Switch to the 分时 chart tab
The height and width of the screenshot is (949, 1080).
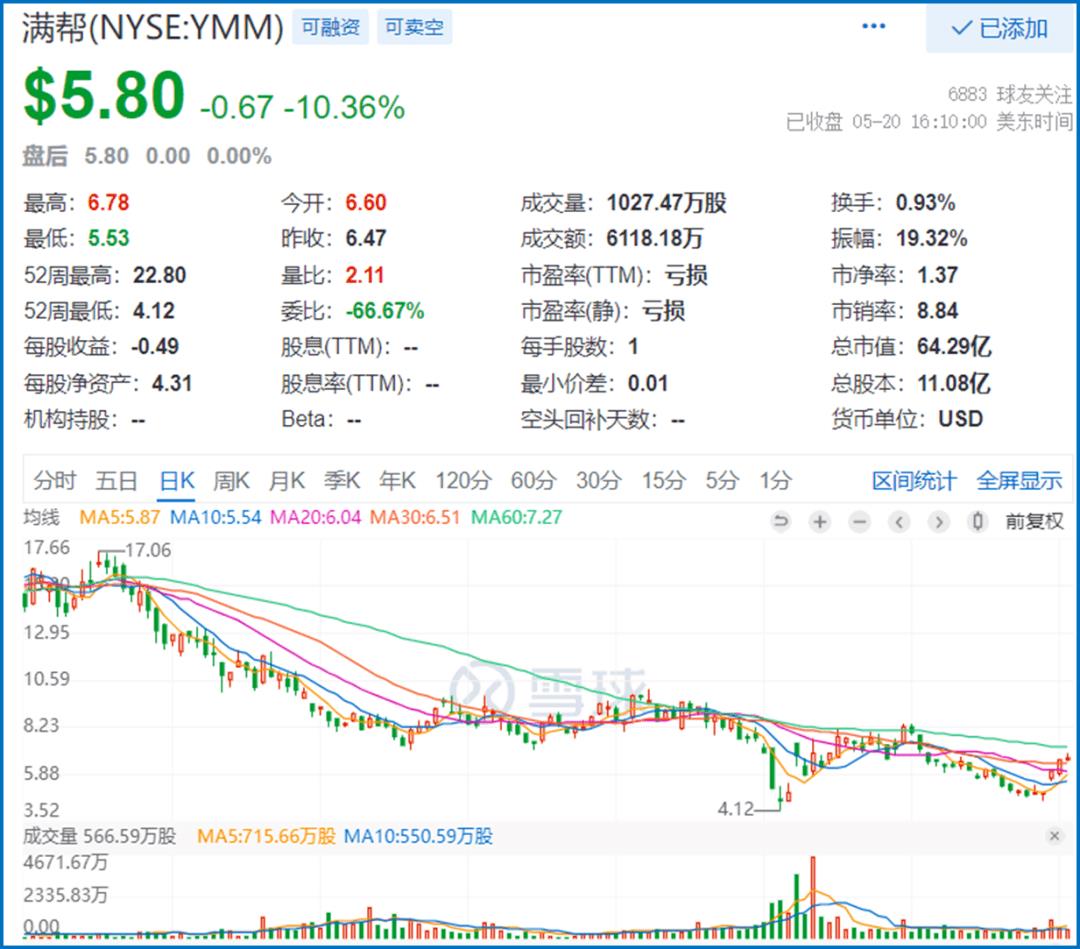pyautogui.click(x=54, y=480)
